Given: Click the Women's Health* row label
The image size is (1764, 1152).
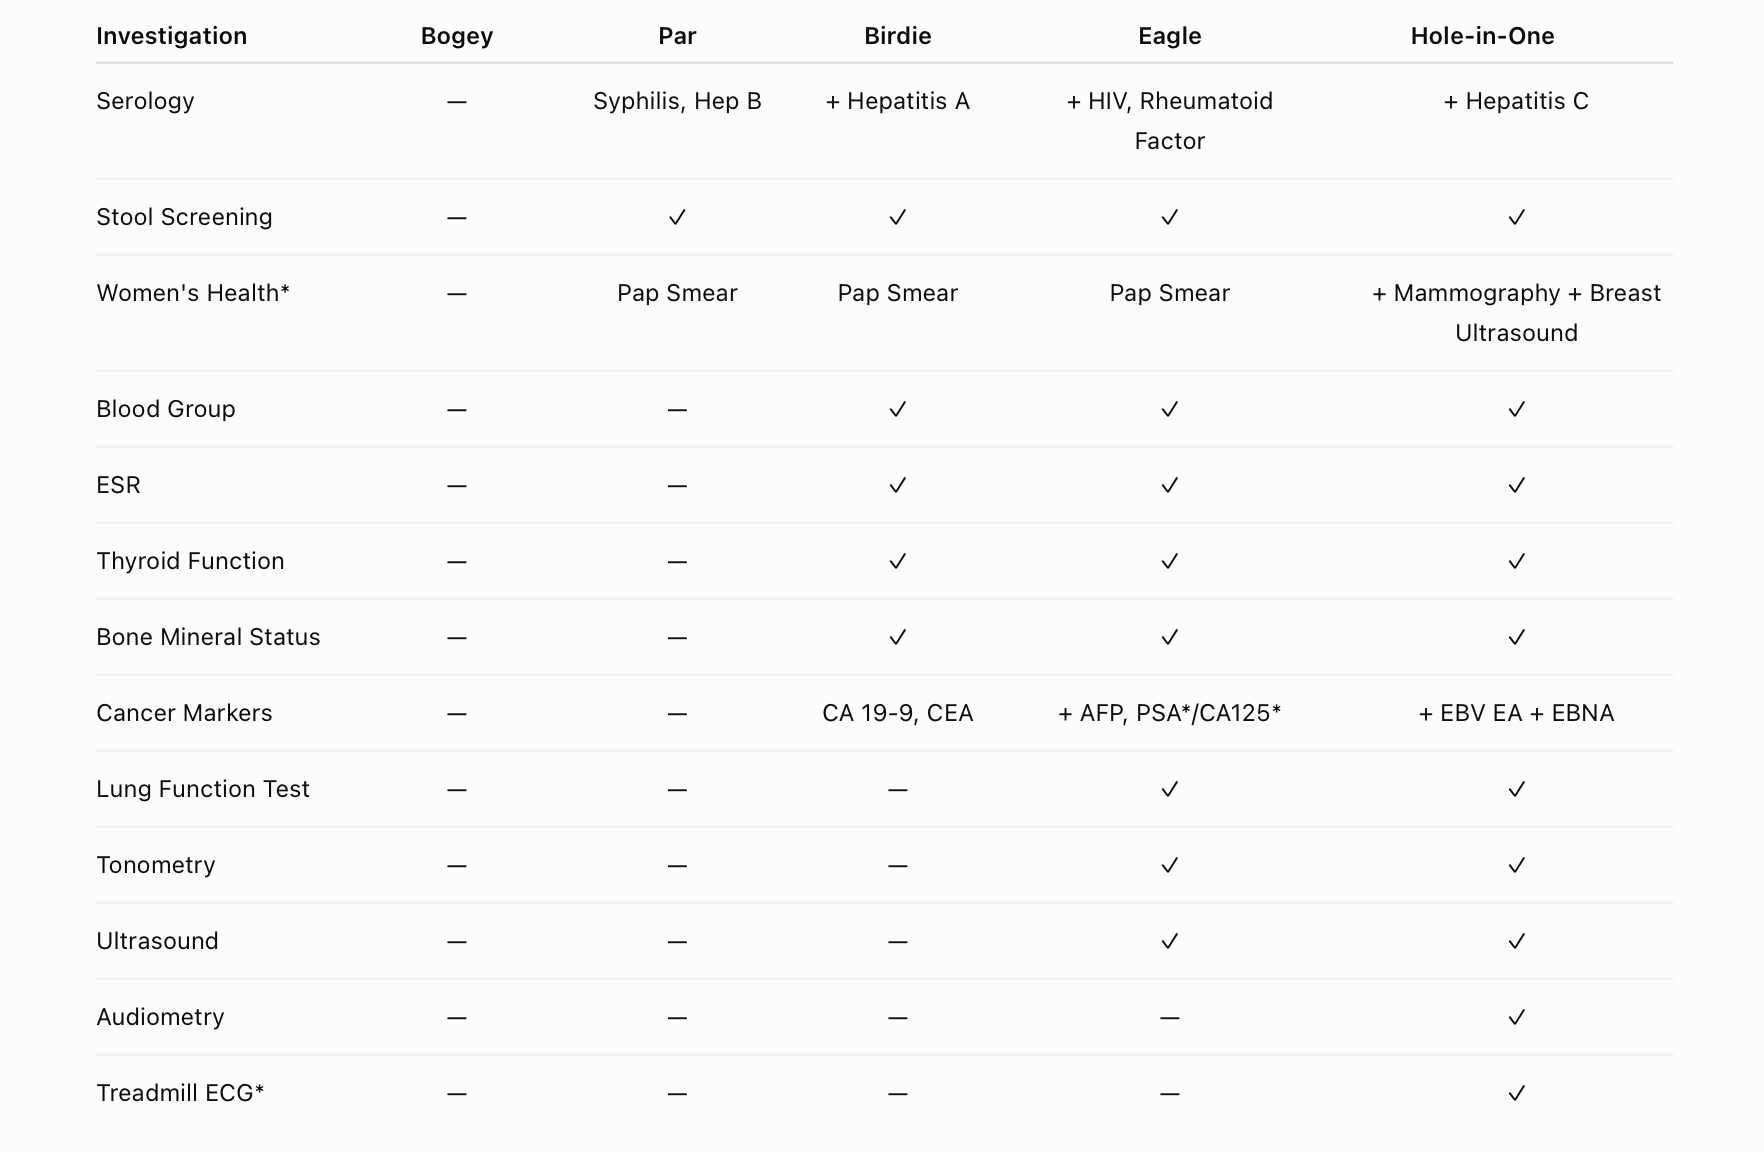Looking at the screenshot, I should (193, 293).
